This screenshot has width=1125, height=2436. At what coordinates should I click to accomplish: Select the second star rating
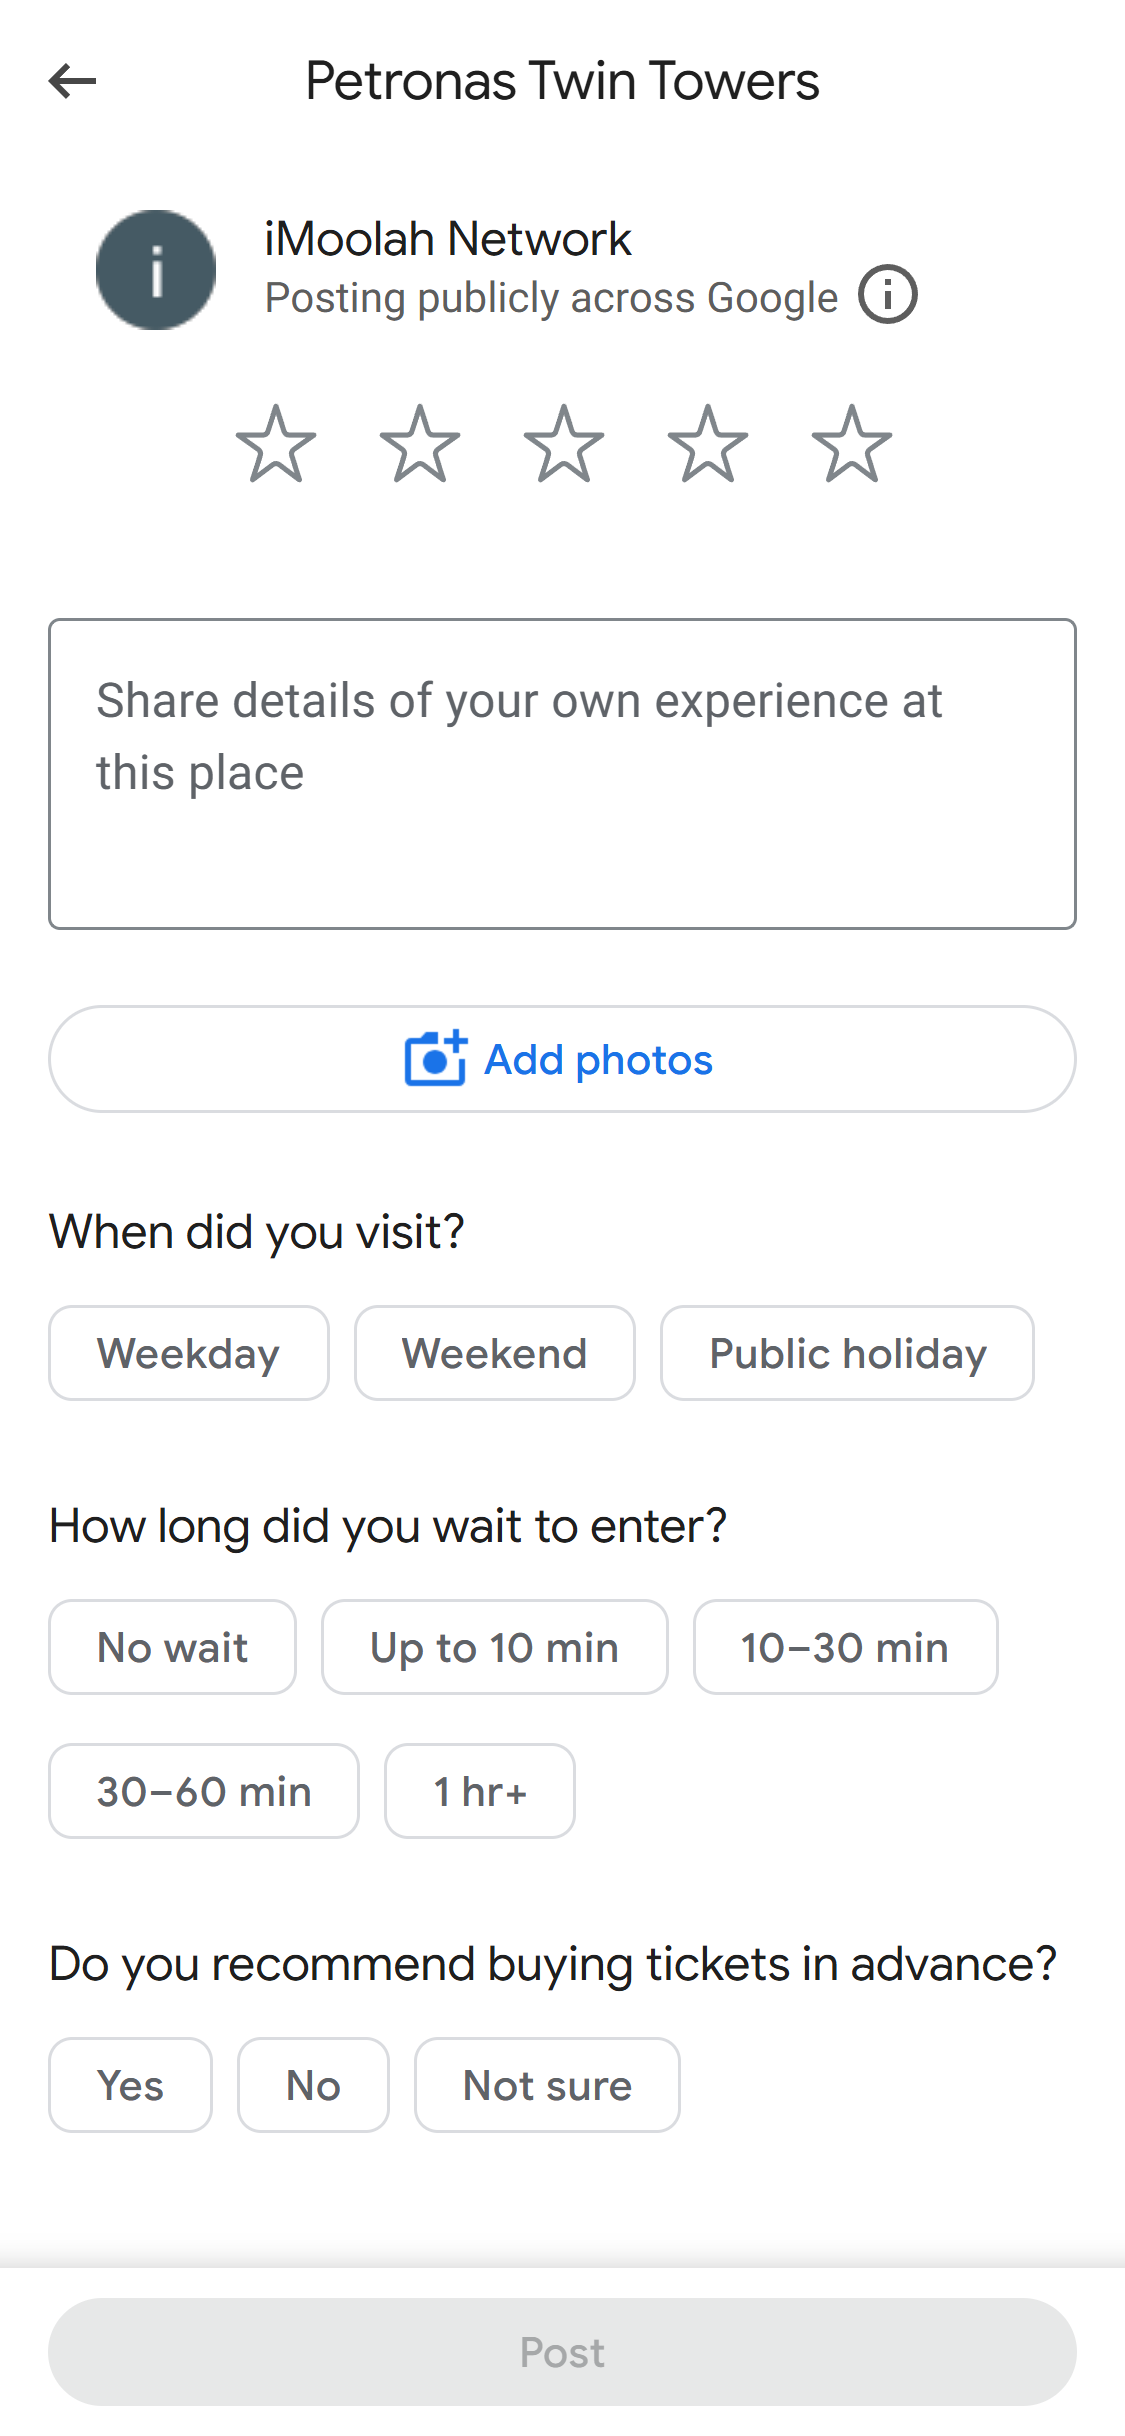pos(420,445)
